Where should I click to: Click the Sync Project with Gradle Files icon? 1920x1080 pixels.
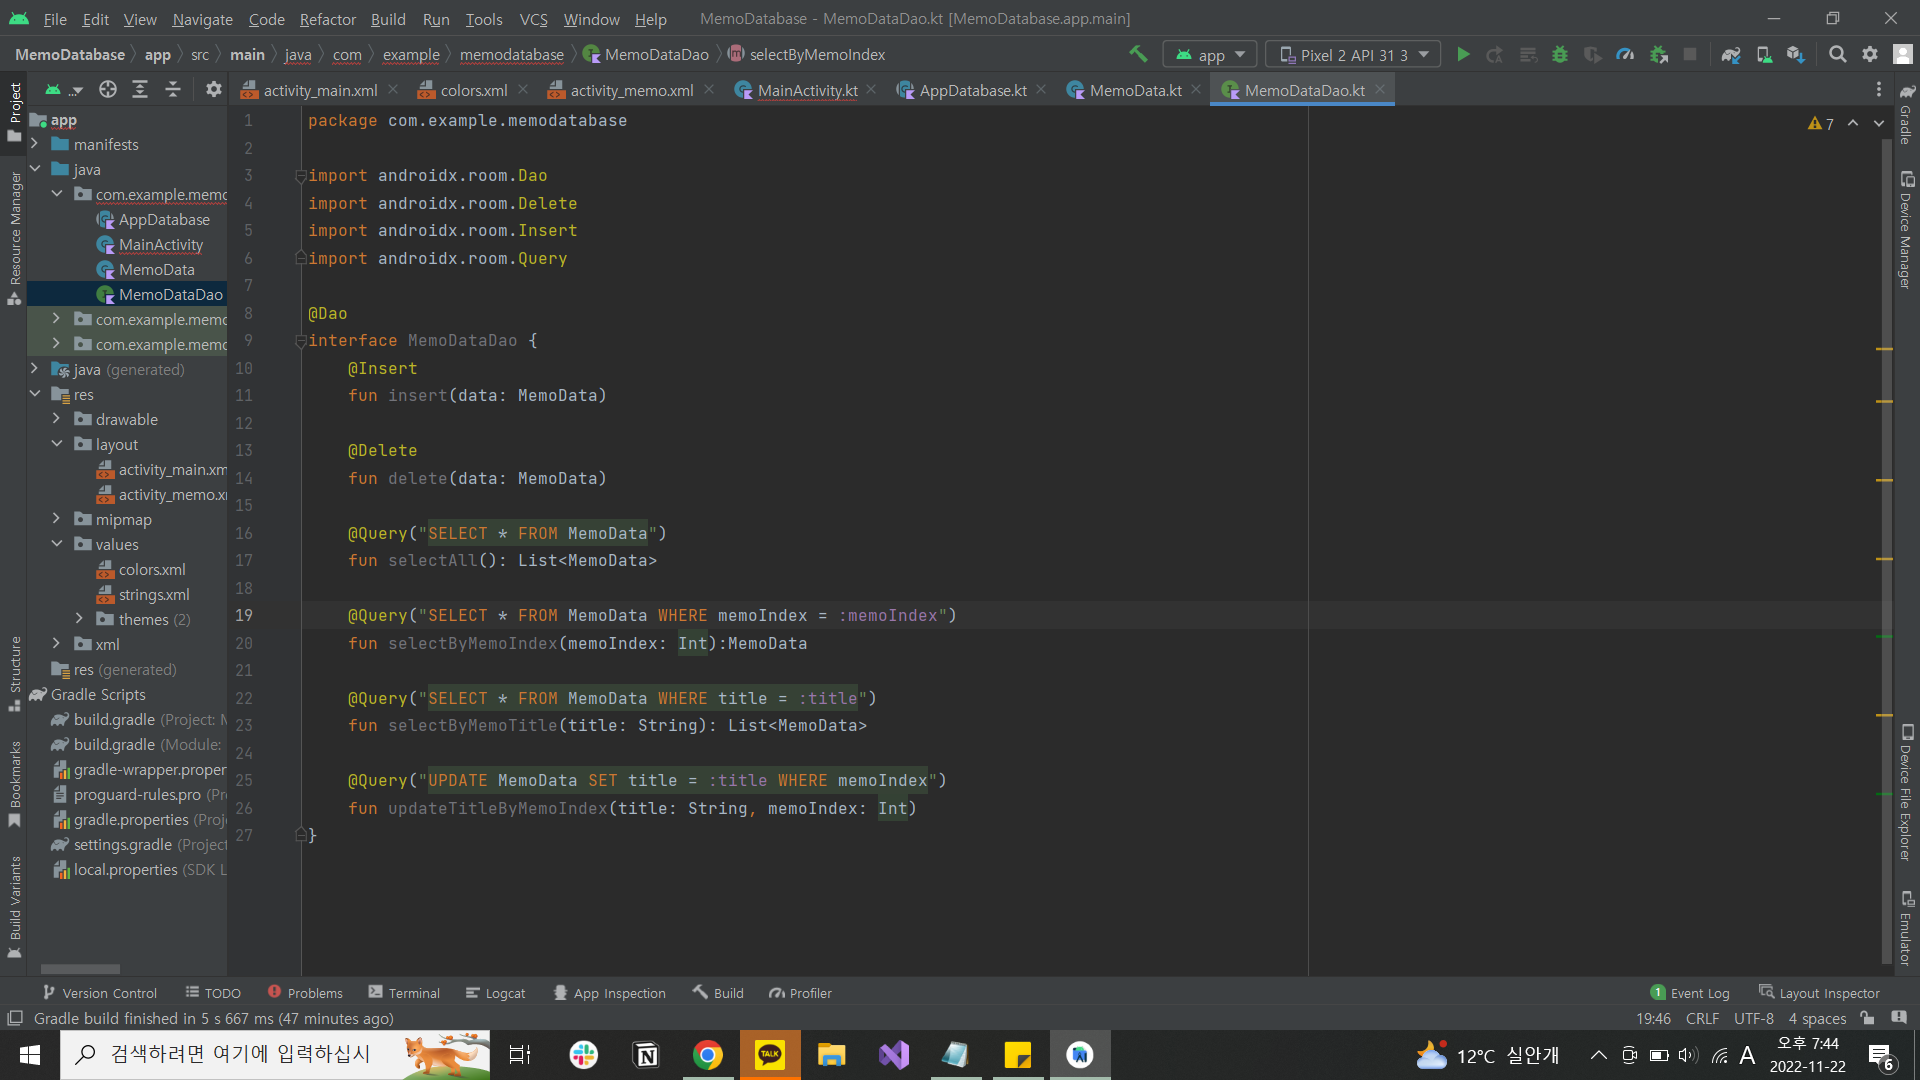point(1731,54)
